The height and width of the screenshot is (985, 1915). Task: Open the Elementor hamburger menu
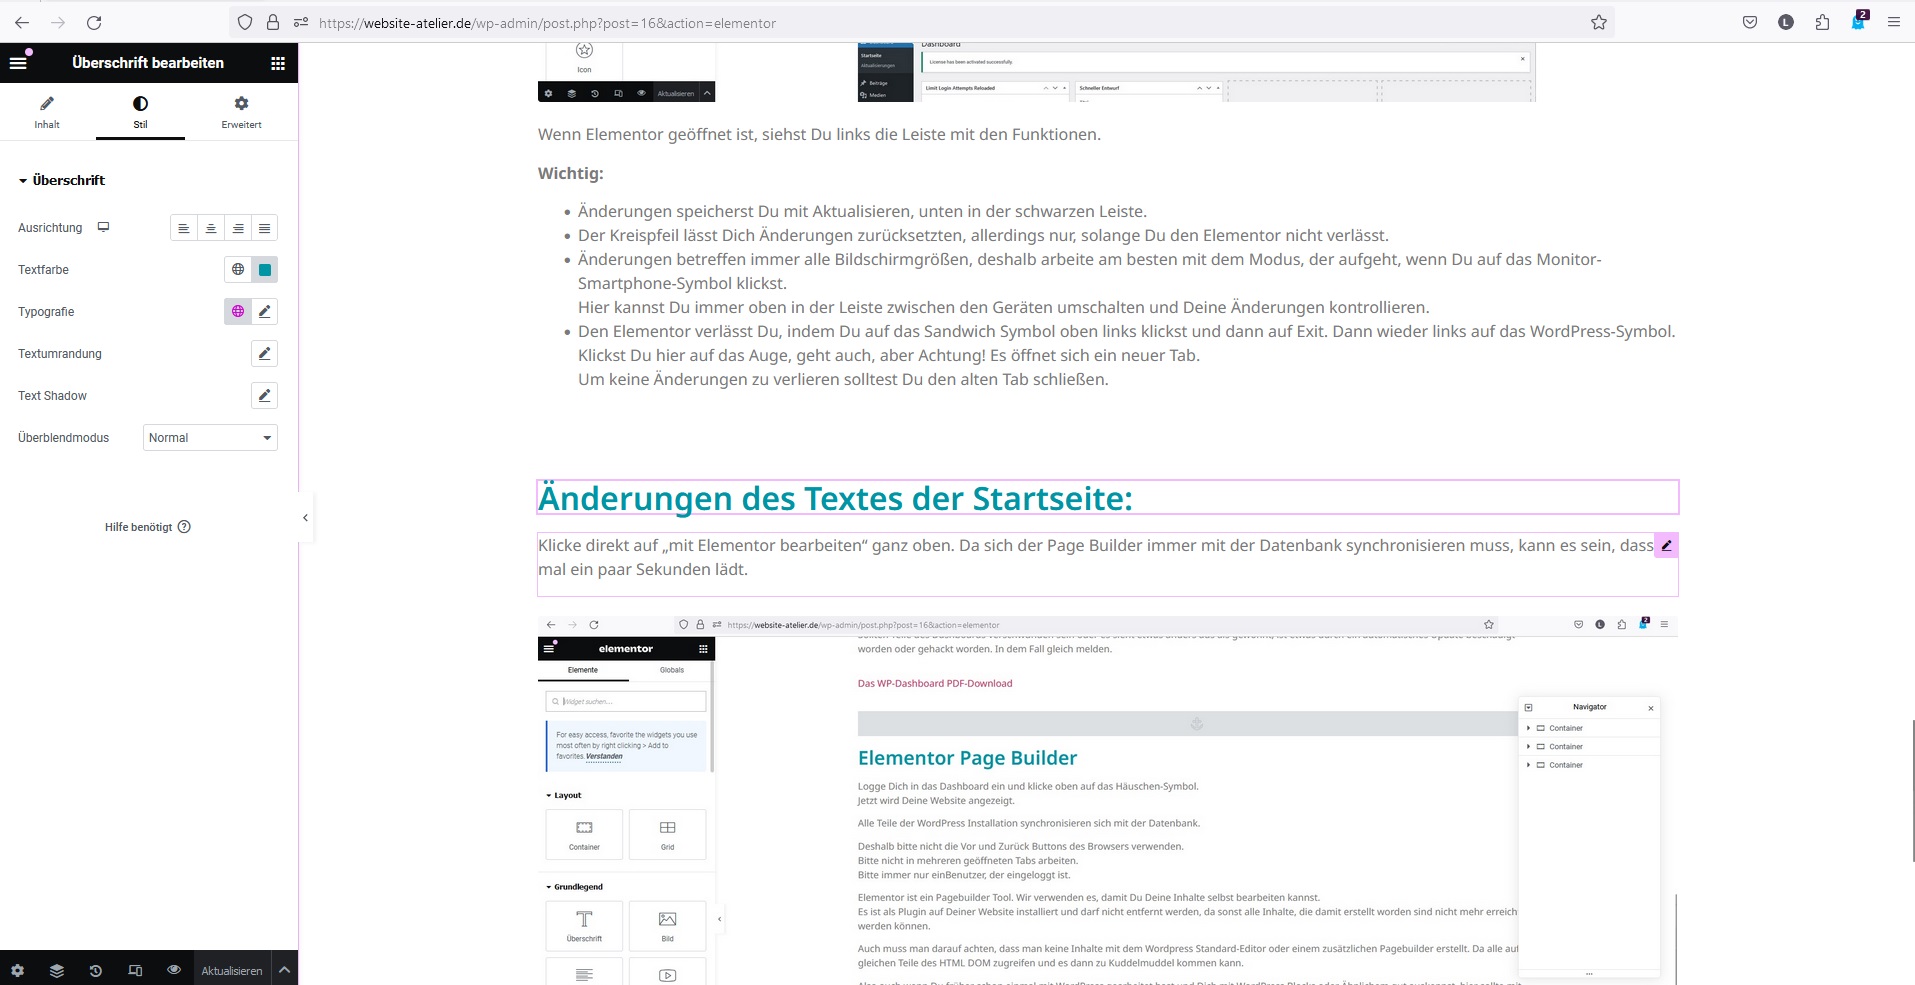[x=18, y=63]
